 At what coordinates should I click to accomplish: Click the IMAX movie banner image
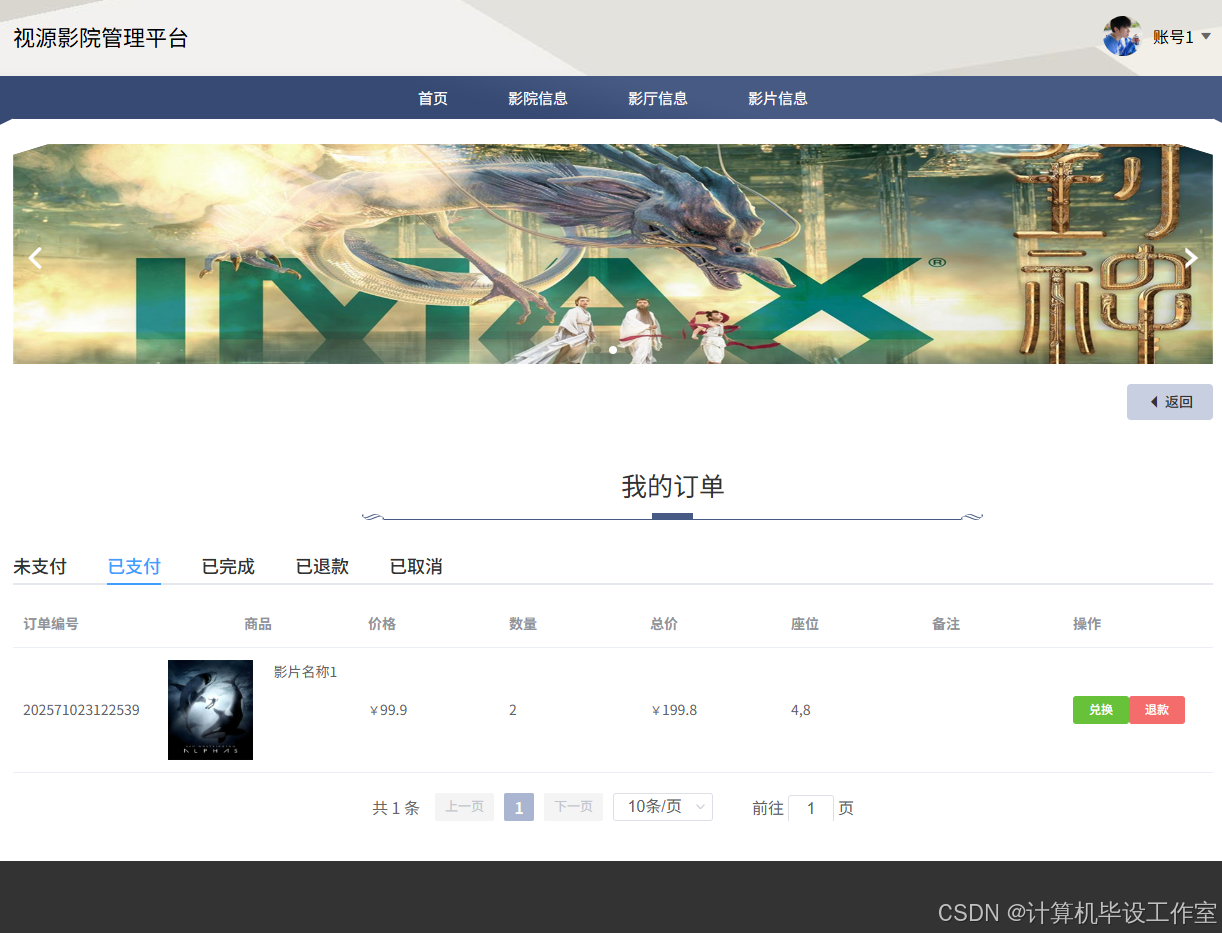[613, 254]
